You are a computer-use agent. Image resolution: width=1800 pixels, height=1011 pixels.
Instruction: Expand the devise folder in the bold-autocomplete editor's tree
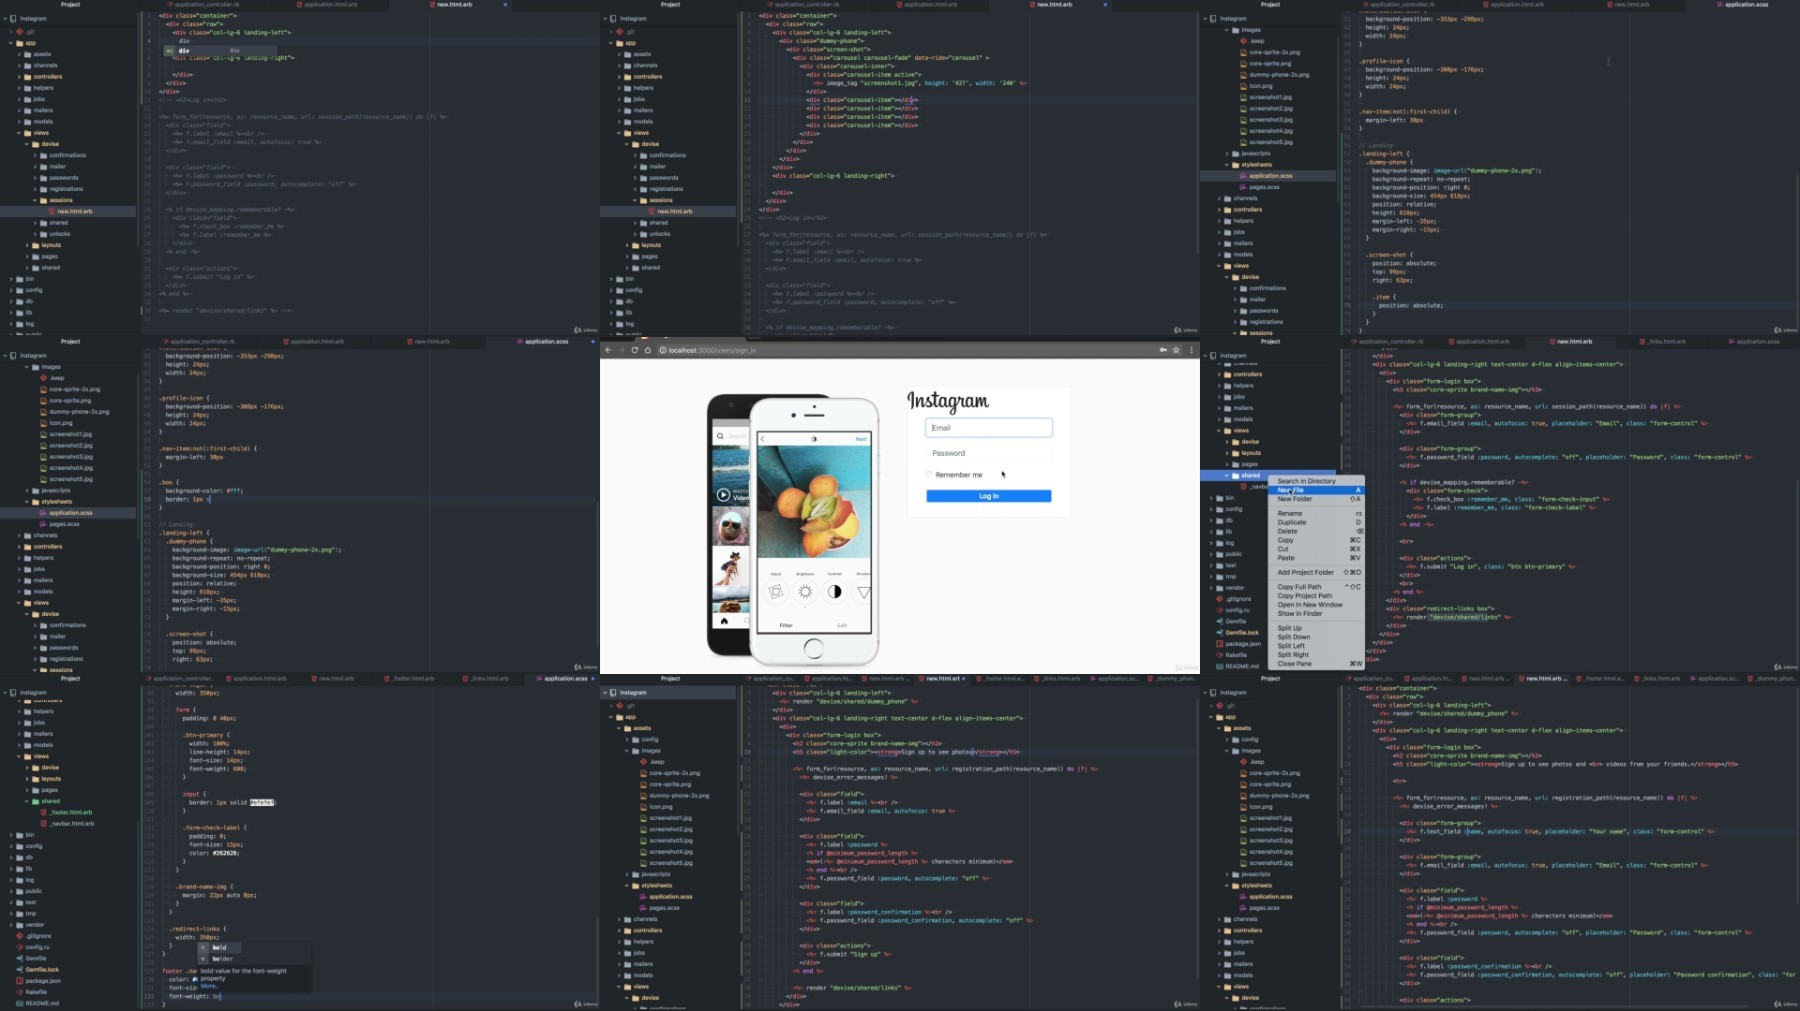[28, 768]
